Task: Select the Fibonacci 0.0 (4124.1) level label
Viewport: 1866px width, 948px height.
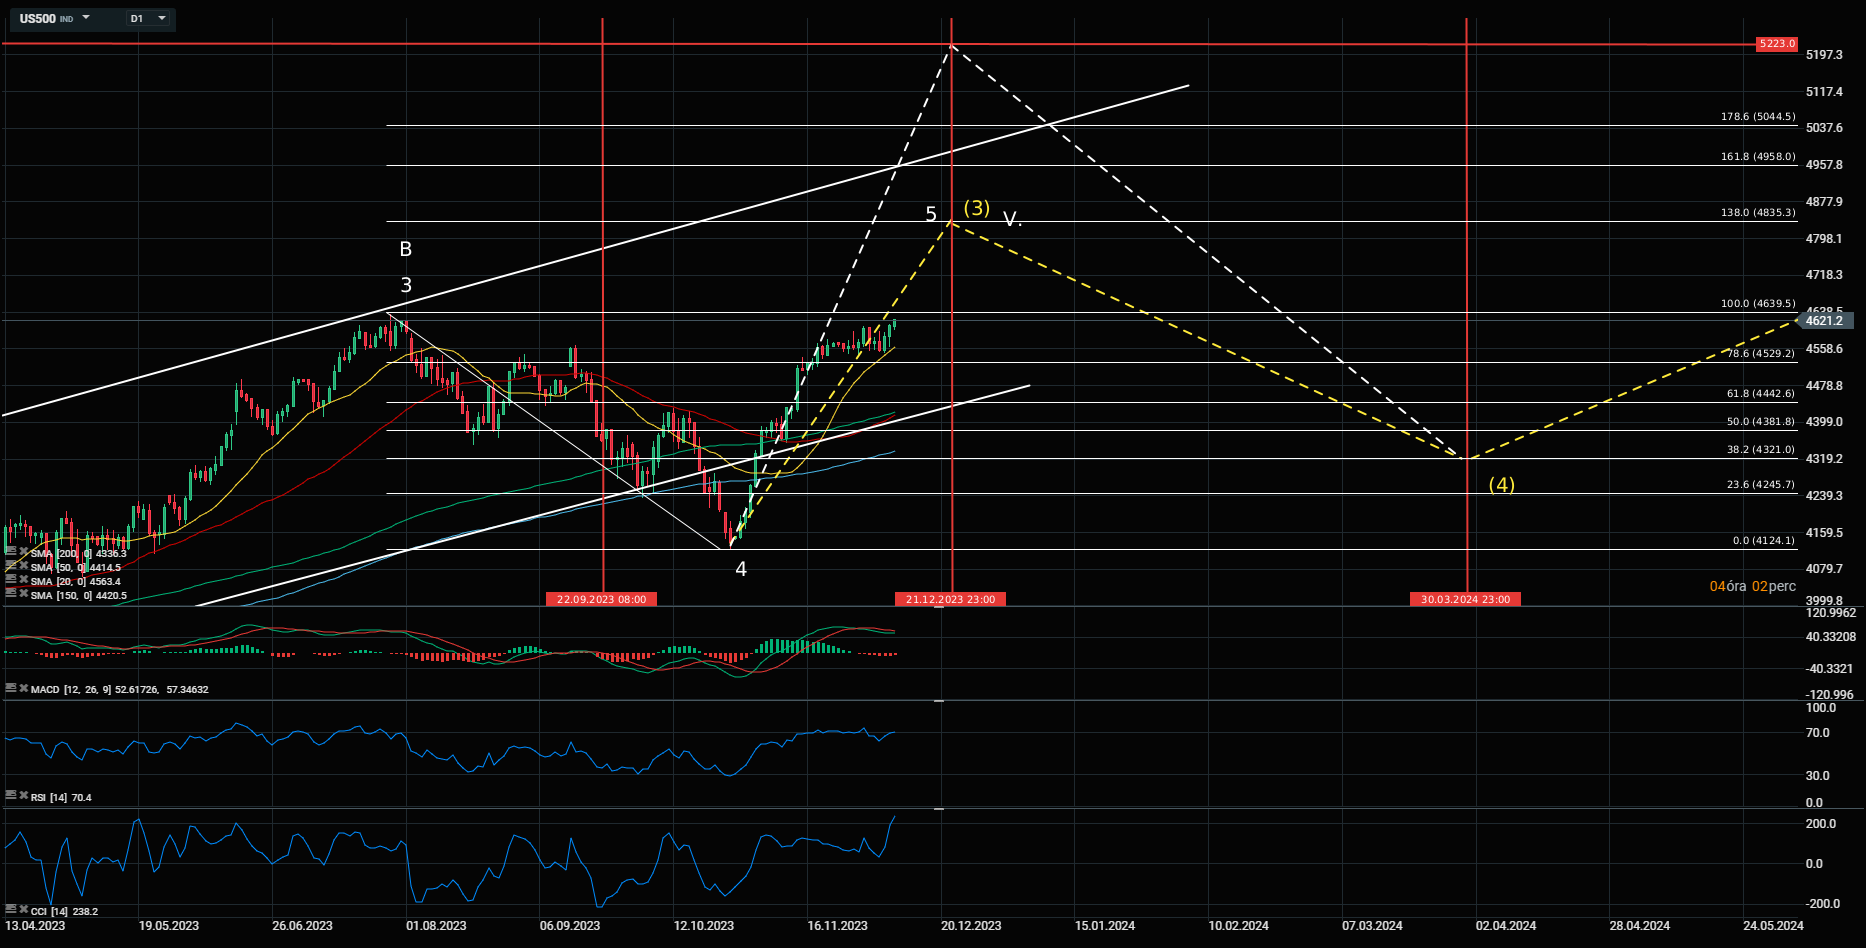Action: (1764, 541)
